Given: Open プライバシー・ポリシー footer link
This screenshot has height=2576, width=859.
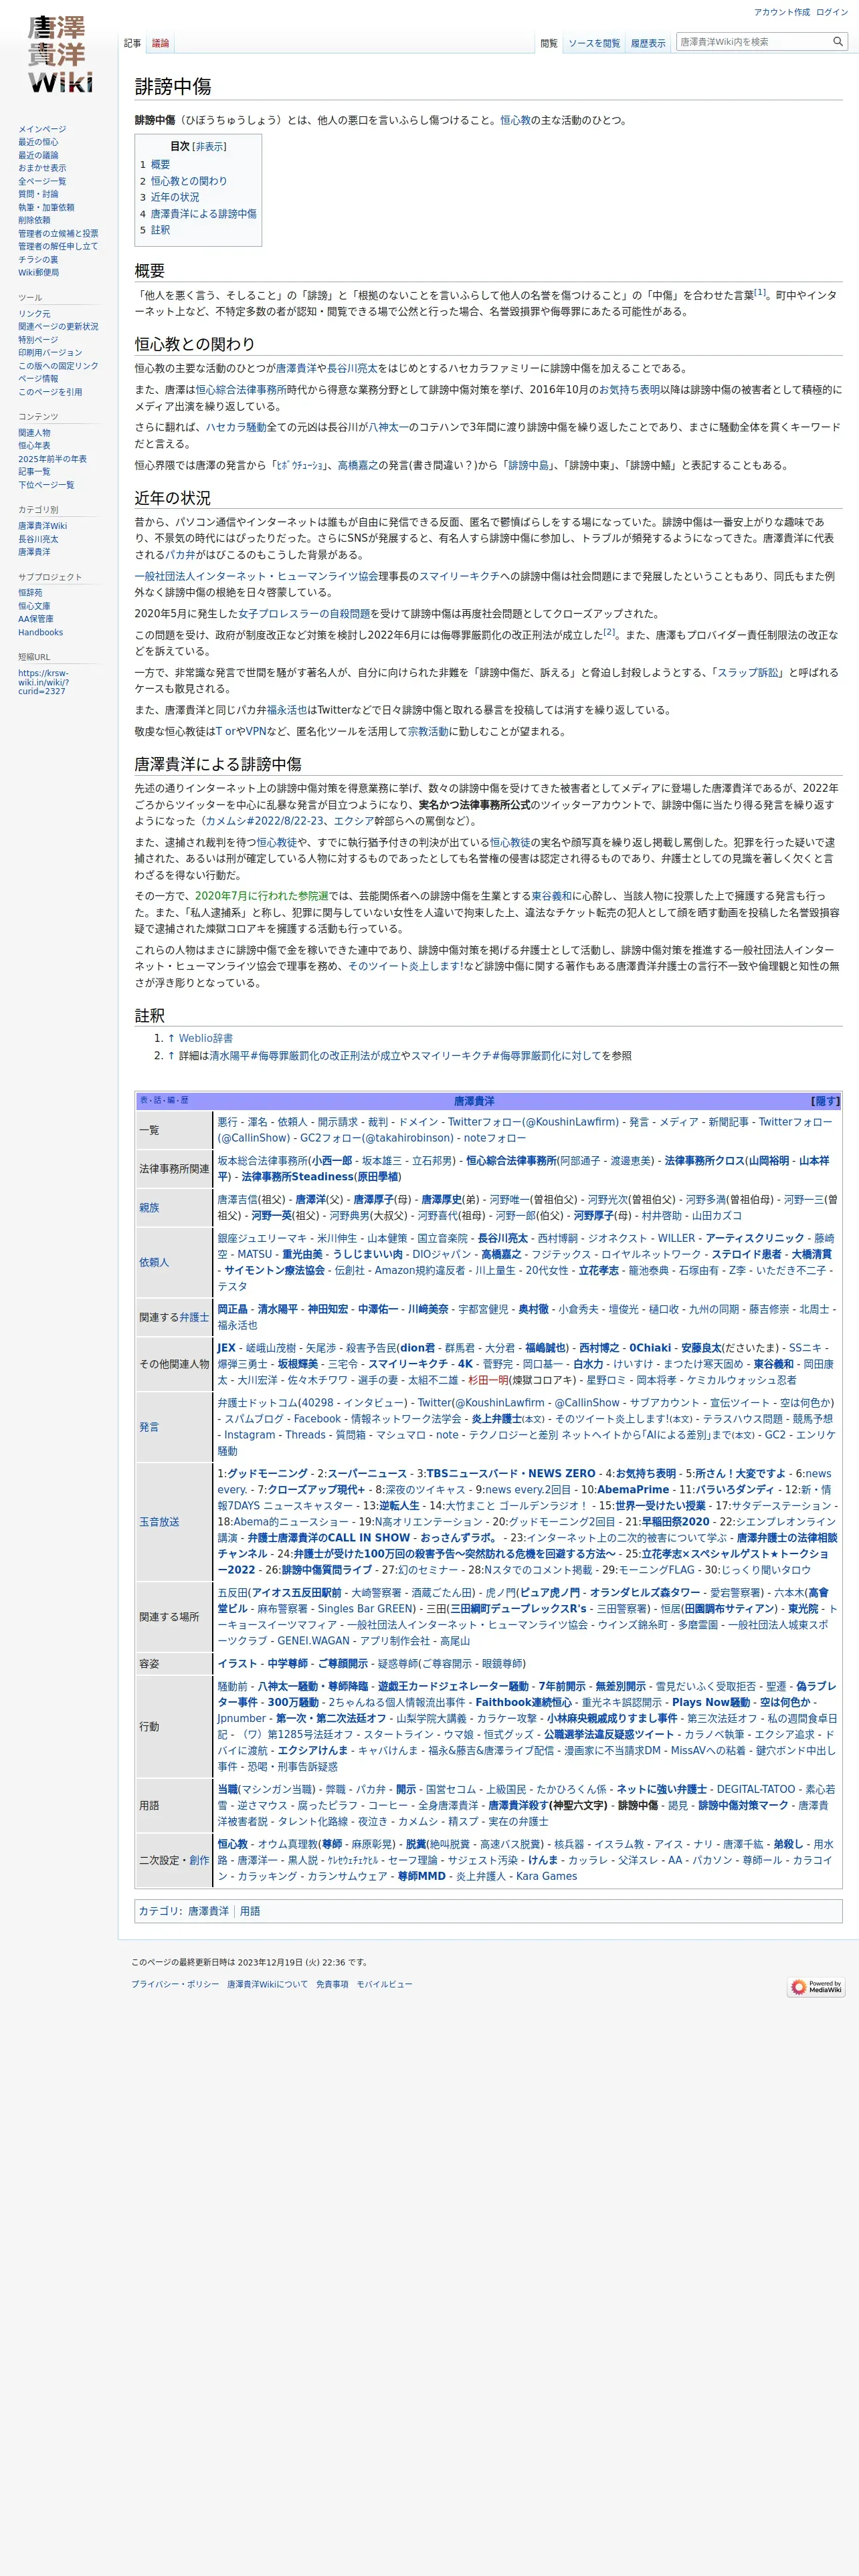Looking at the screenshot, I should 175,1984.
